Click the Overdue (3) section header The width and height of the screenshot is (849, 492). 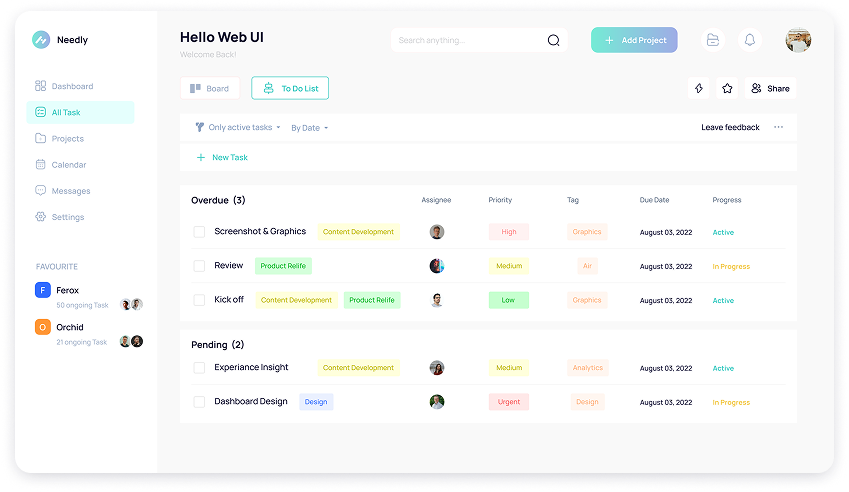coord(218,200)
